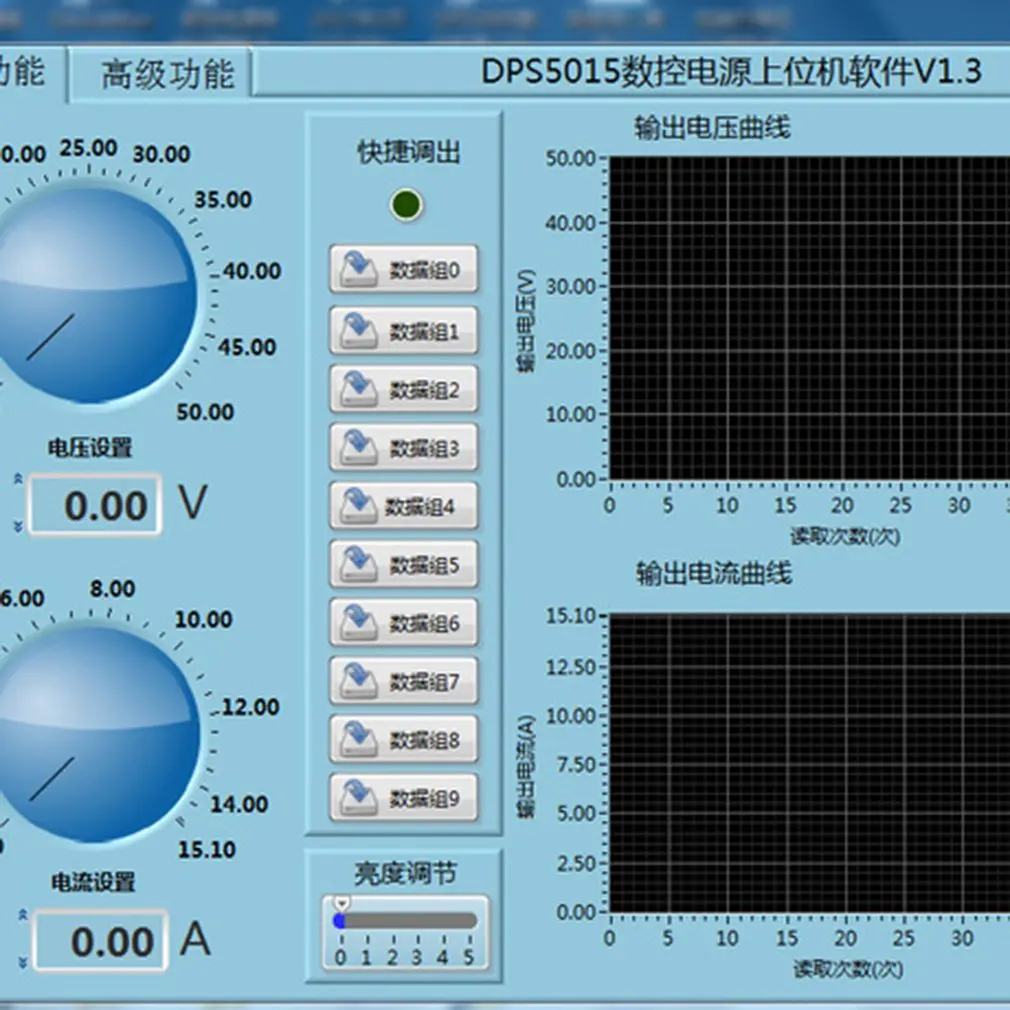
Task: Click the 输出电压曲线 chart title
Action: [x=712, y=128]
